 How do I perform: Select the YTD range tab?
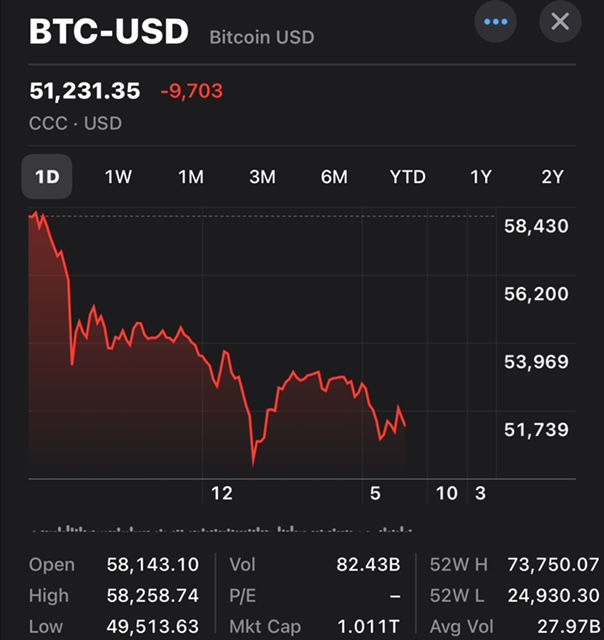407,177
